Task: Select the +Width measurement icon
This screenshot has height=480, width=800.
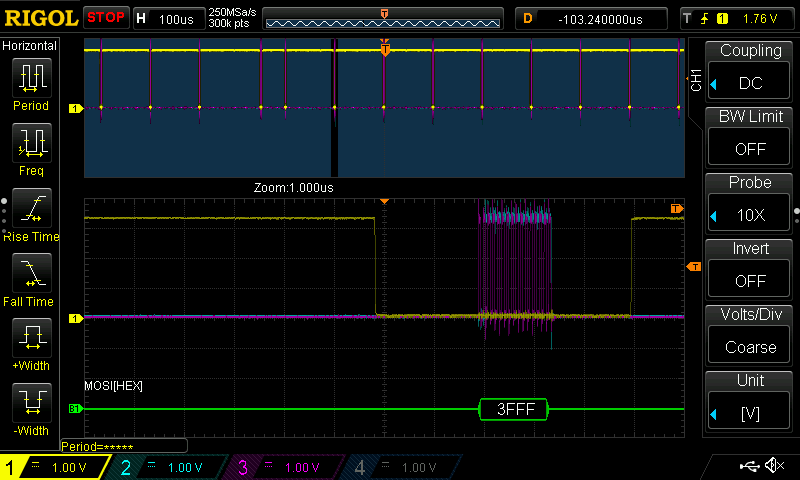Action: (x=32, y=337)
